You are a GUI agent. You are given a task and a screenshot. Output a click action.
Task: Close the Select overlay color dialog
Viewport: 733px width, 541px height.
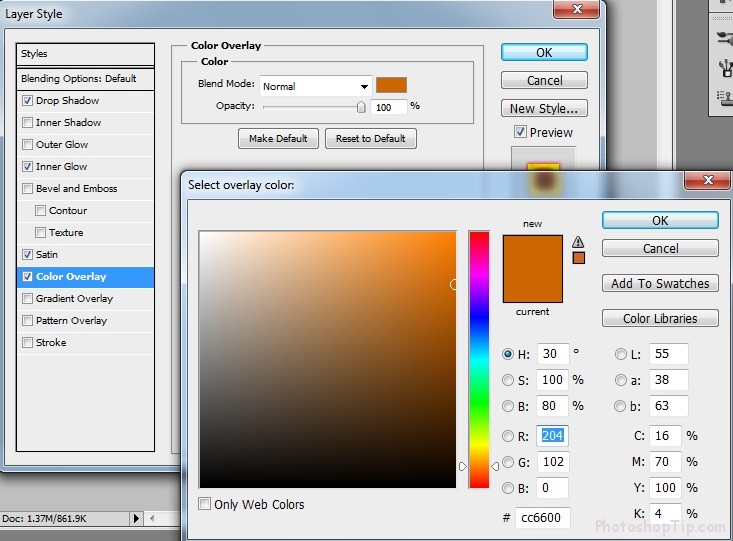click(x=708, y=180)
